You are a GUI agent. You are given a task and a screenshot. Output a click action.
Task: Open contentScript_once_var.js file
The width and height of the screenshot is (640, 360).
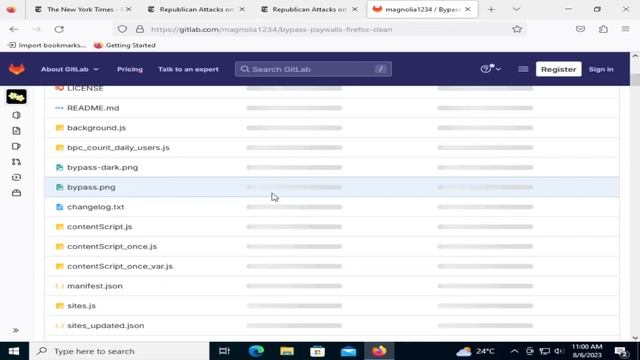click(x=120, y=266)
